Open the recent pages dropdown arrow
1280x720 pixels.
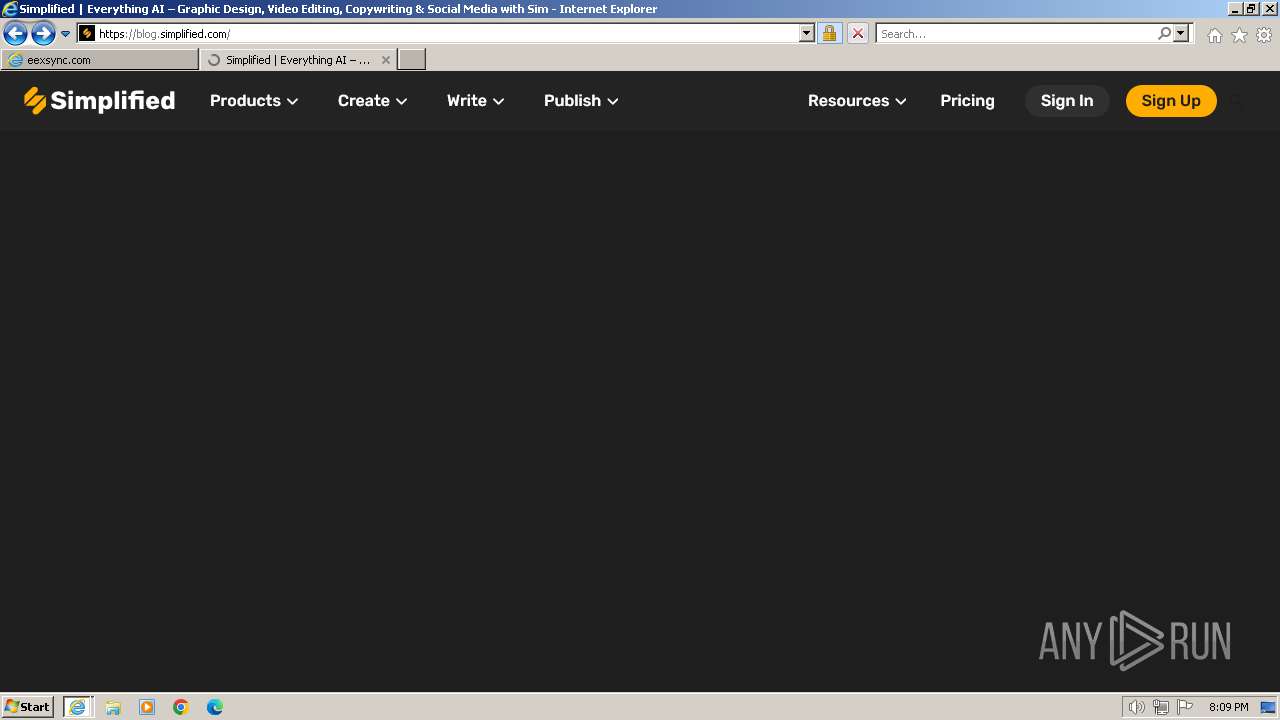click(66, 34)
